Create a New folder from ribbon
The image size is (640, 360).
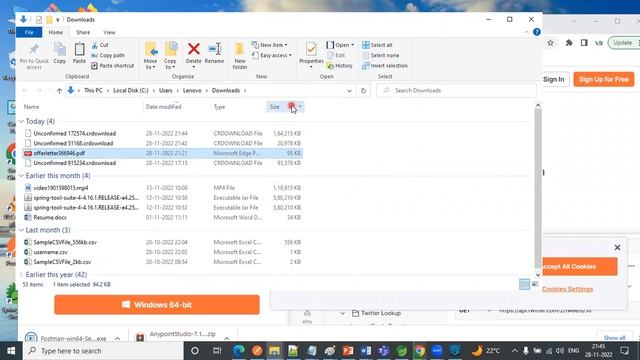coord(240,56)
